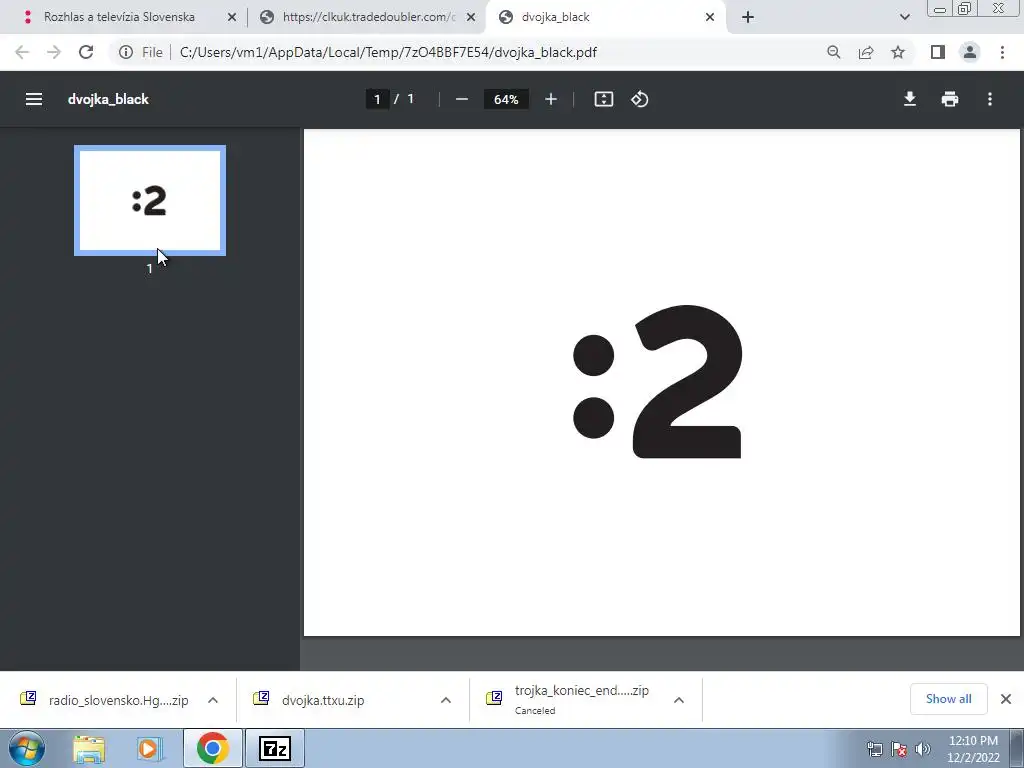Click the network tray icon
Viewport: 1024px width, 768px height.
point(874,749)
